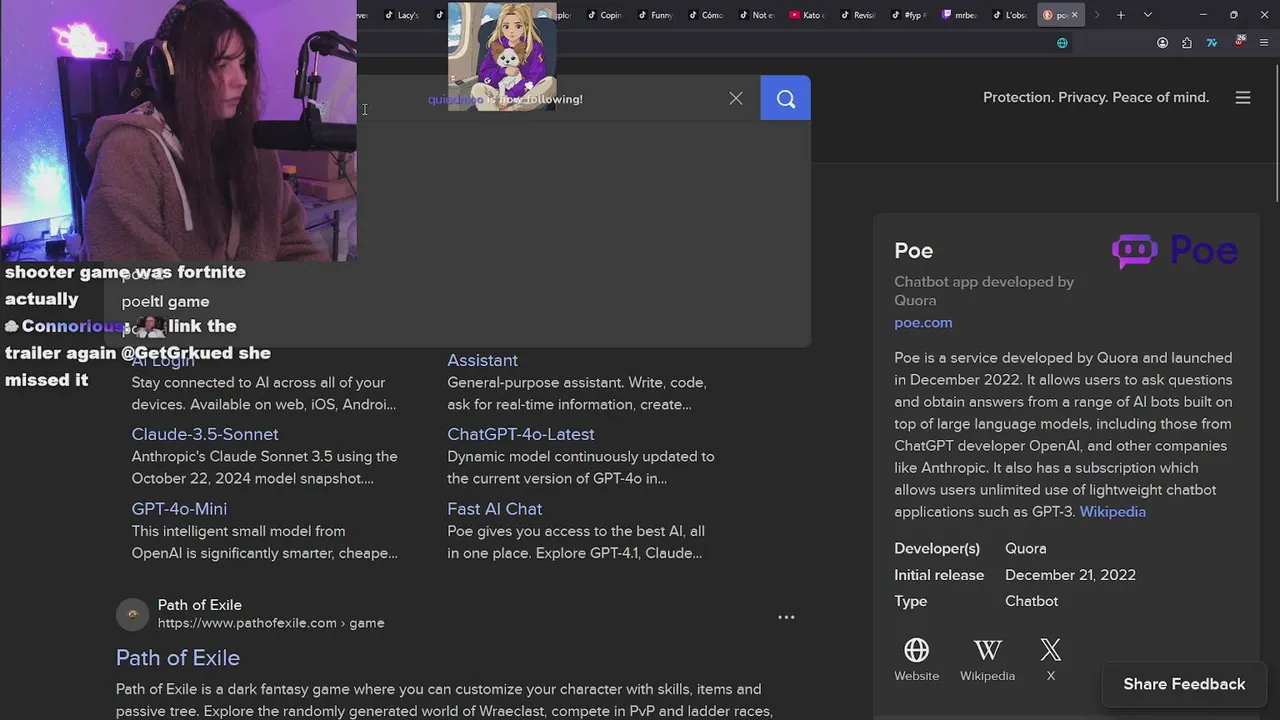Switch to the #fyp TikTok tab
Viewport: 1280px width, 720px height.
908,15
